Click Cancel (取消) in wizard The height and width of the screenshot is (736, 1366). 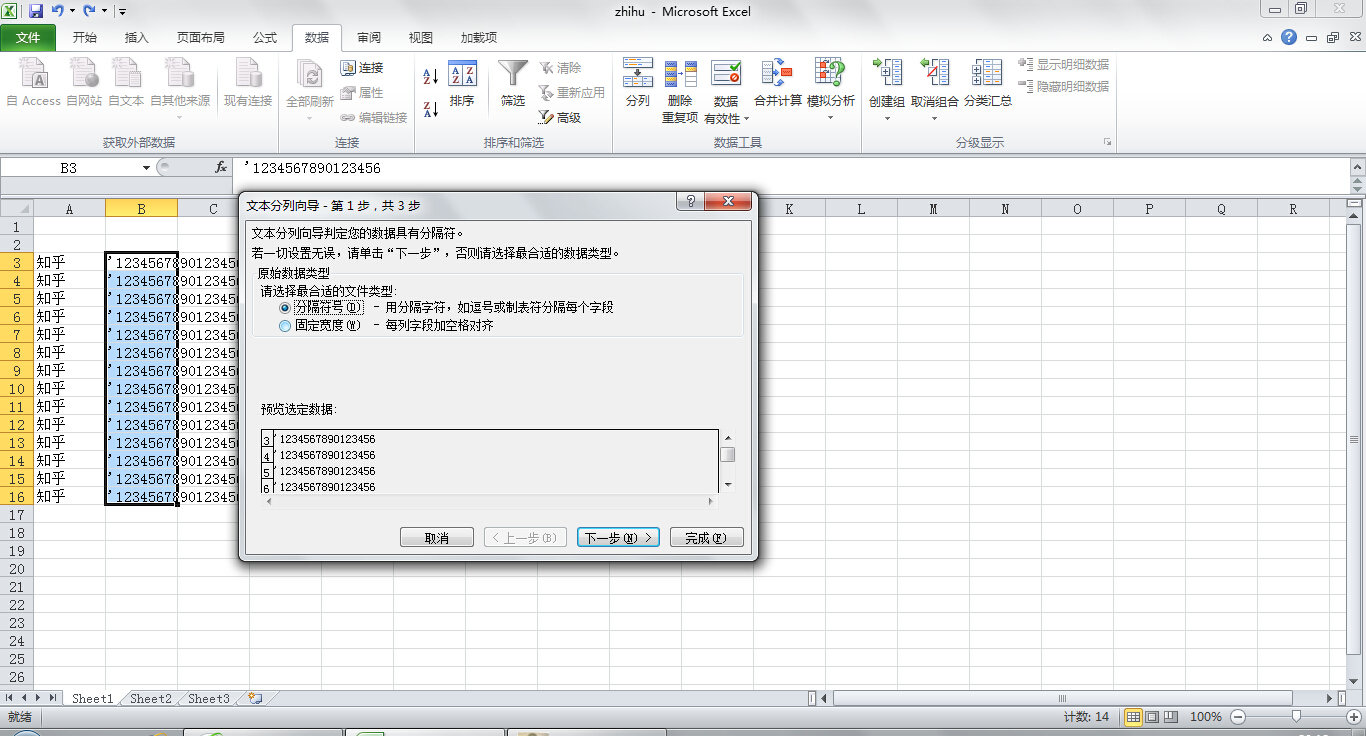point(437,537)
